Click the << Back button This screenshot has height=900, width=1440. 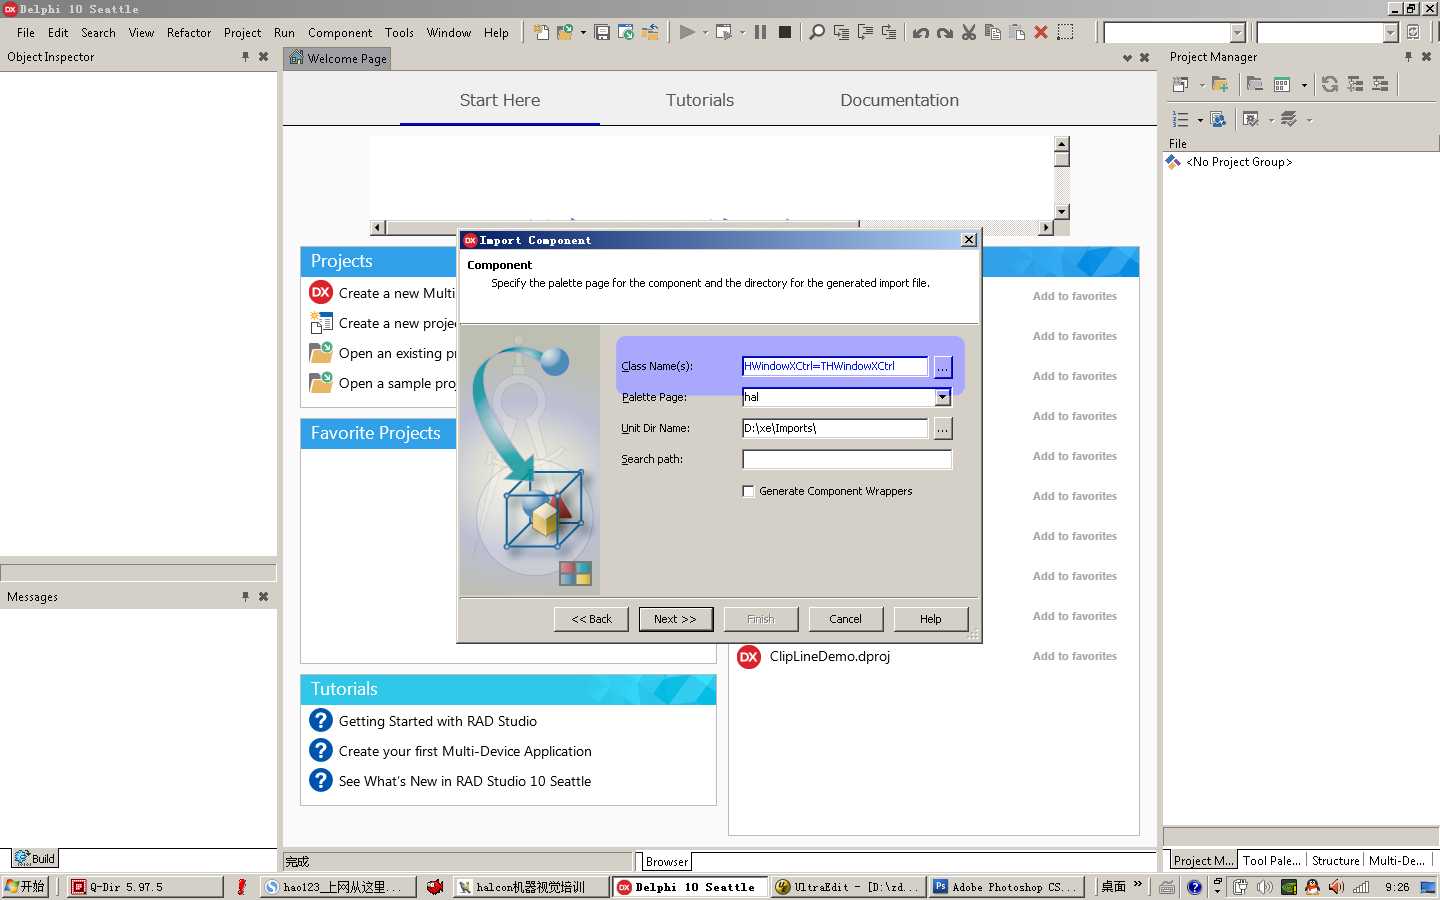pos(591,619)
